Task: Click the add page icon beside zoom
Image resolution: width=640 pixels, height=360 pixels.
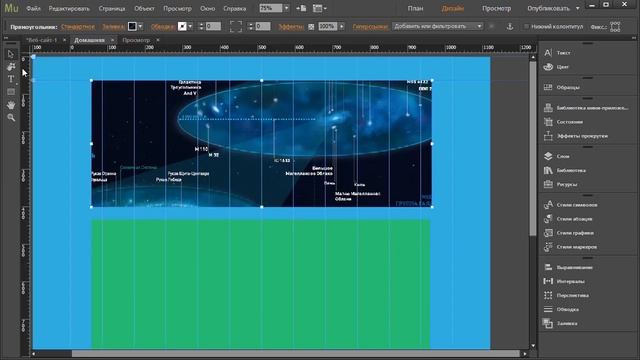Action: (x=301, y=8)
